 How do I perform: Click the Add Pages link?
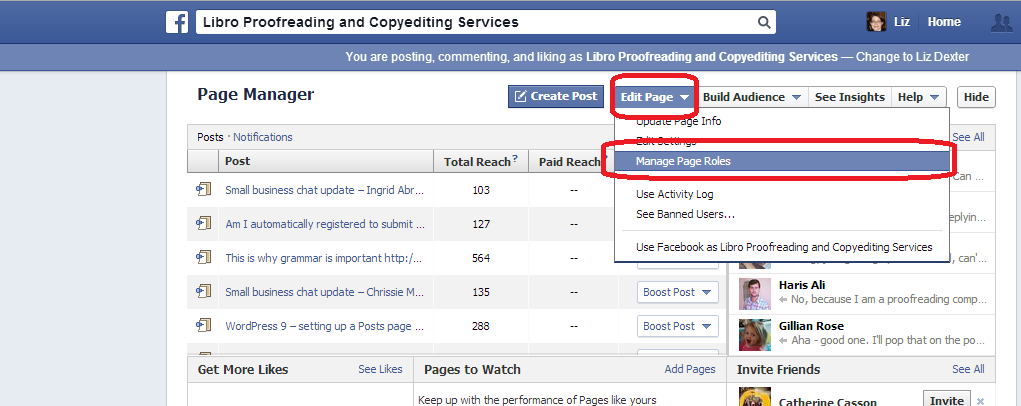[x=689, y=370]
